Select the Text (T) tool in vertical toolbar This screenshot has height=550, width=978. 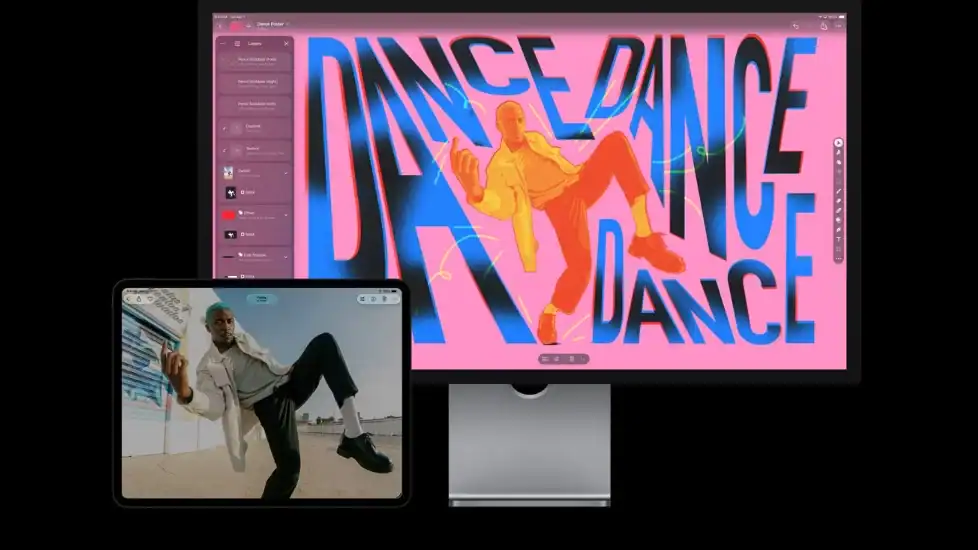tap(838, 239)
